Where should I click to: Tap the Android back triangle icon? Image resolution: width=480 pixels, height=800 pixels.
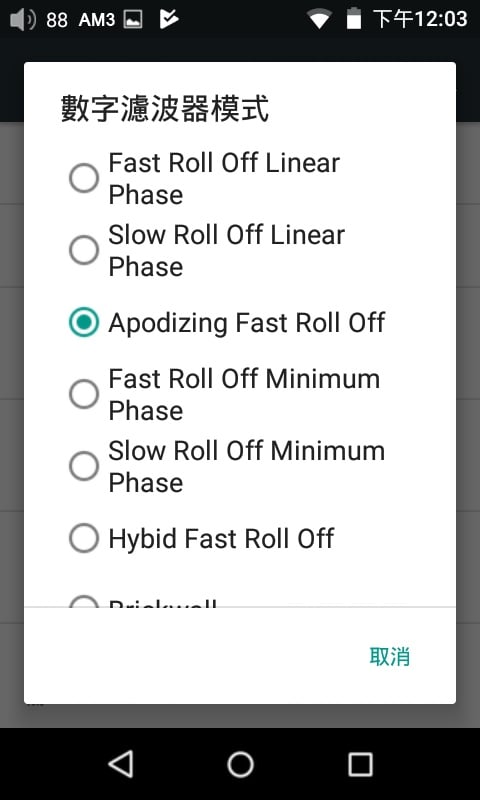tap(121, 764)
